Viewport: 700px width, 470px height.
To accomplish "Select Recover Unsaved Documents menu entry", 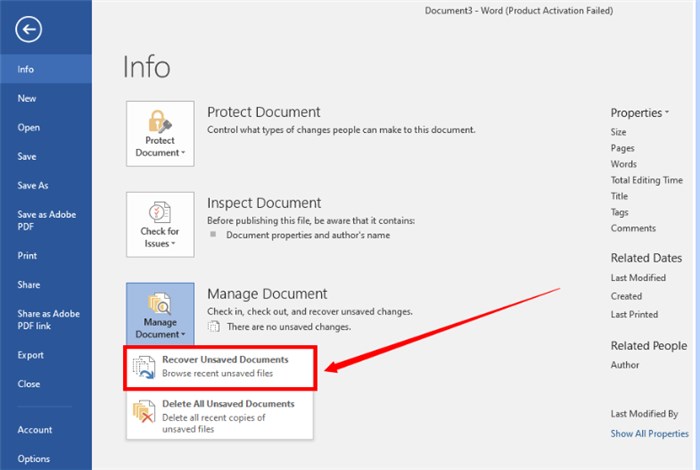I will click(220, 368).
